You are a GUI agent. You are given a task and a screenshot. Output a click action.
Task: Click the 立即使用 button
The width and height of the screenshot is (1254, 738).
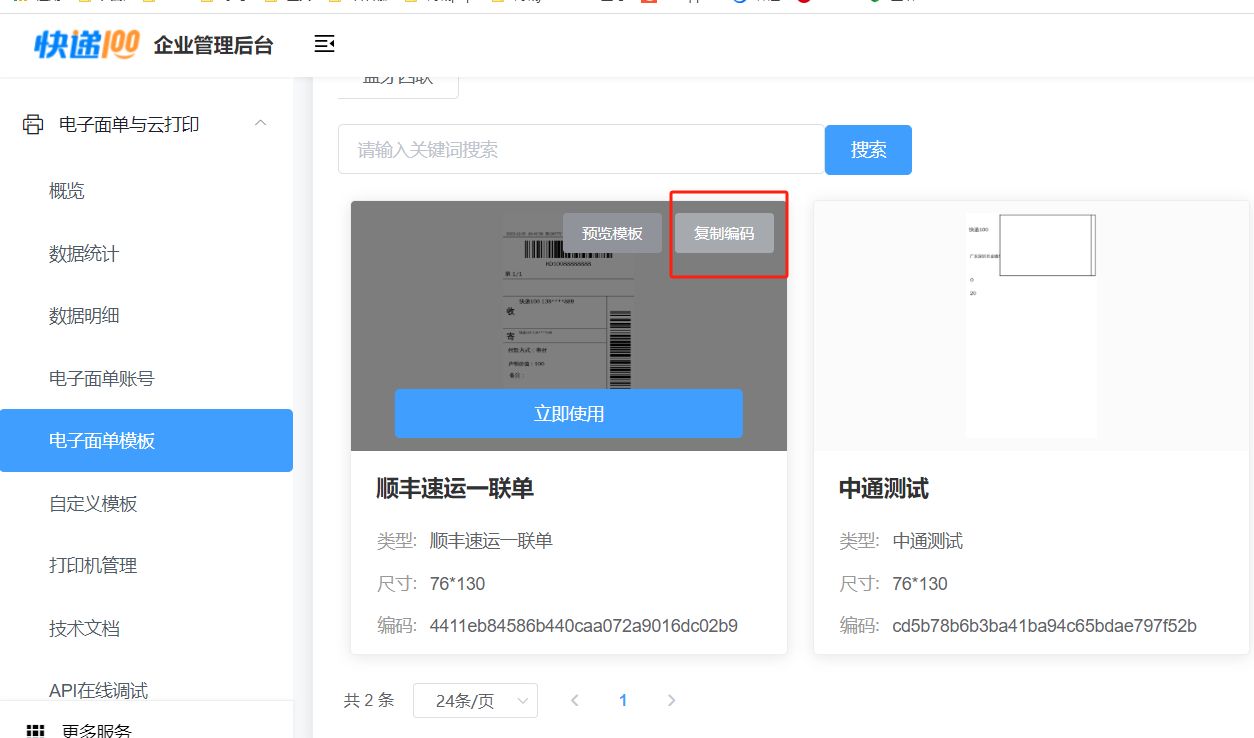tap(569, 413)
